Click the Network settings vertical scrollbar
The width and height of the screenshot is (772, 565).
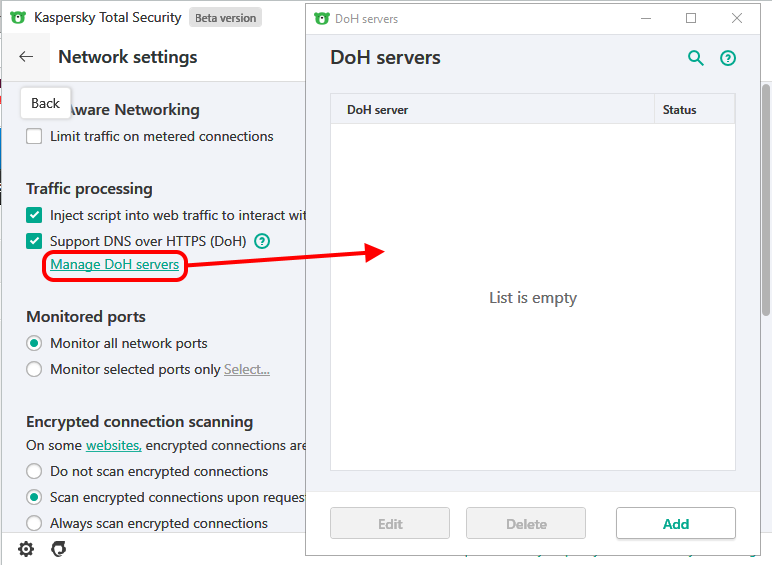(x=766, y=200)
